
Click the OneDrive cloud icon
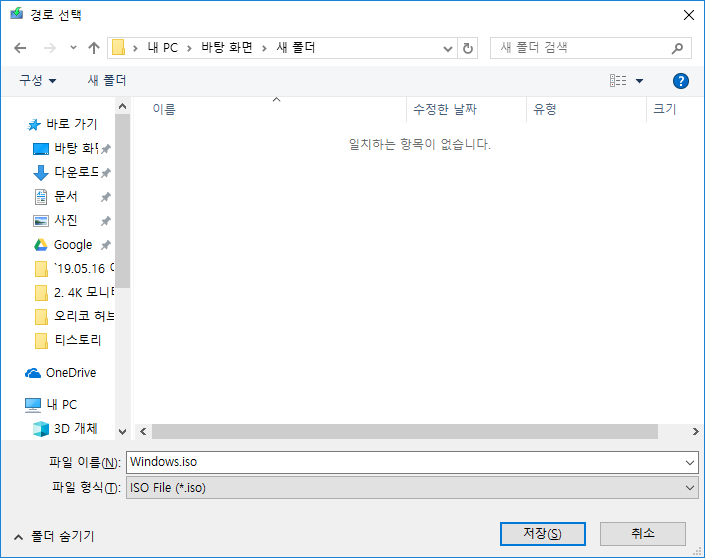(33, 373)
